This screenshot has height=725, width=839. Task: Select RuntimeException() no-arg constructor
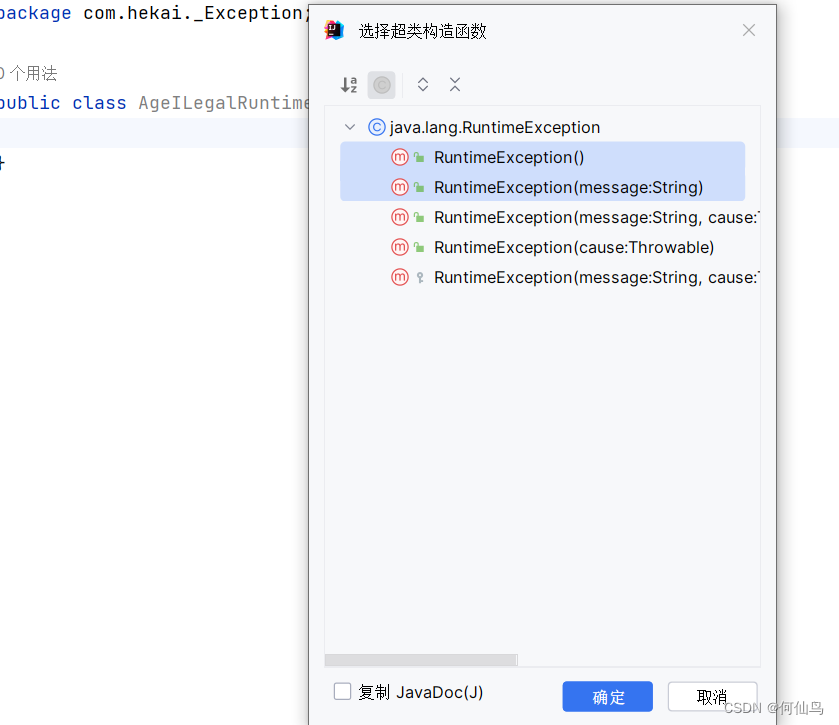coord(542,157)
